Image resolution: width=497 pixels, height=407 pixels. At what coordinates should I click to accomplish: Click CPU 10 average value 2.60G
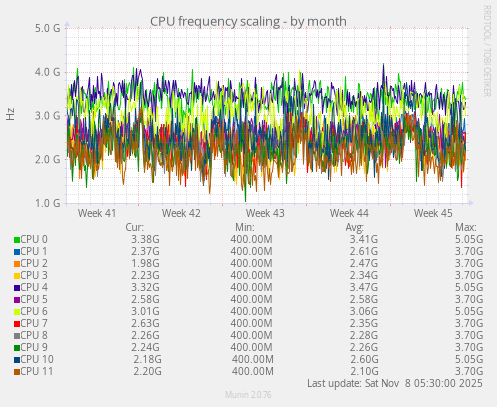(x=364, y=359)
